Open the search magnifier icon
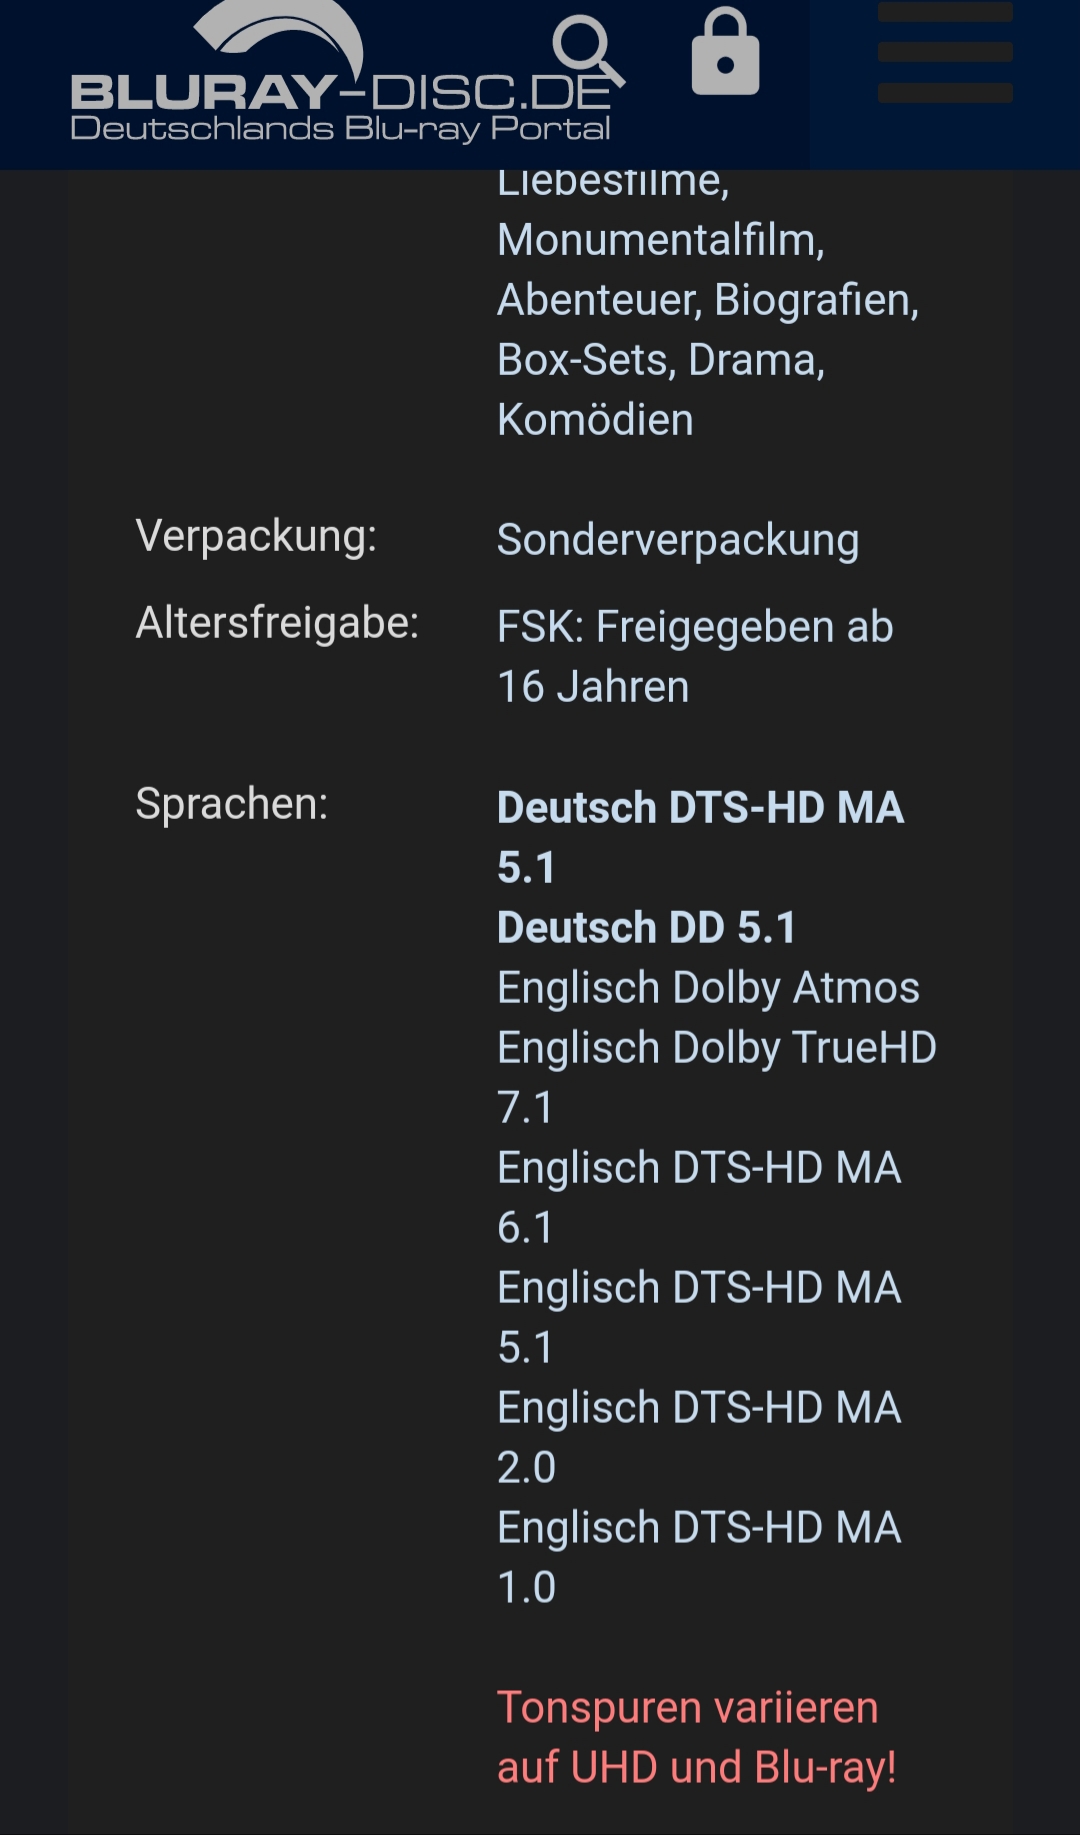 click(587, 50)
